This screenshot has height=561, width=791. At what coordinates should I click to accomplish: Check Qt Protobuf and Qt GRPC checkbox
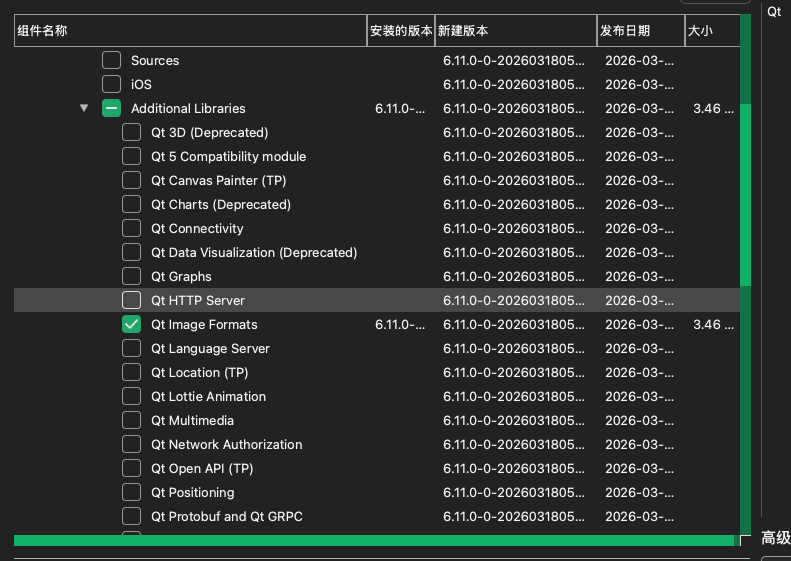[131, 516]
